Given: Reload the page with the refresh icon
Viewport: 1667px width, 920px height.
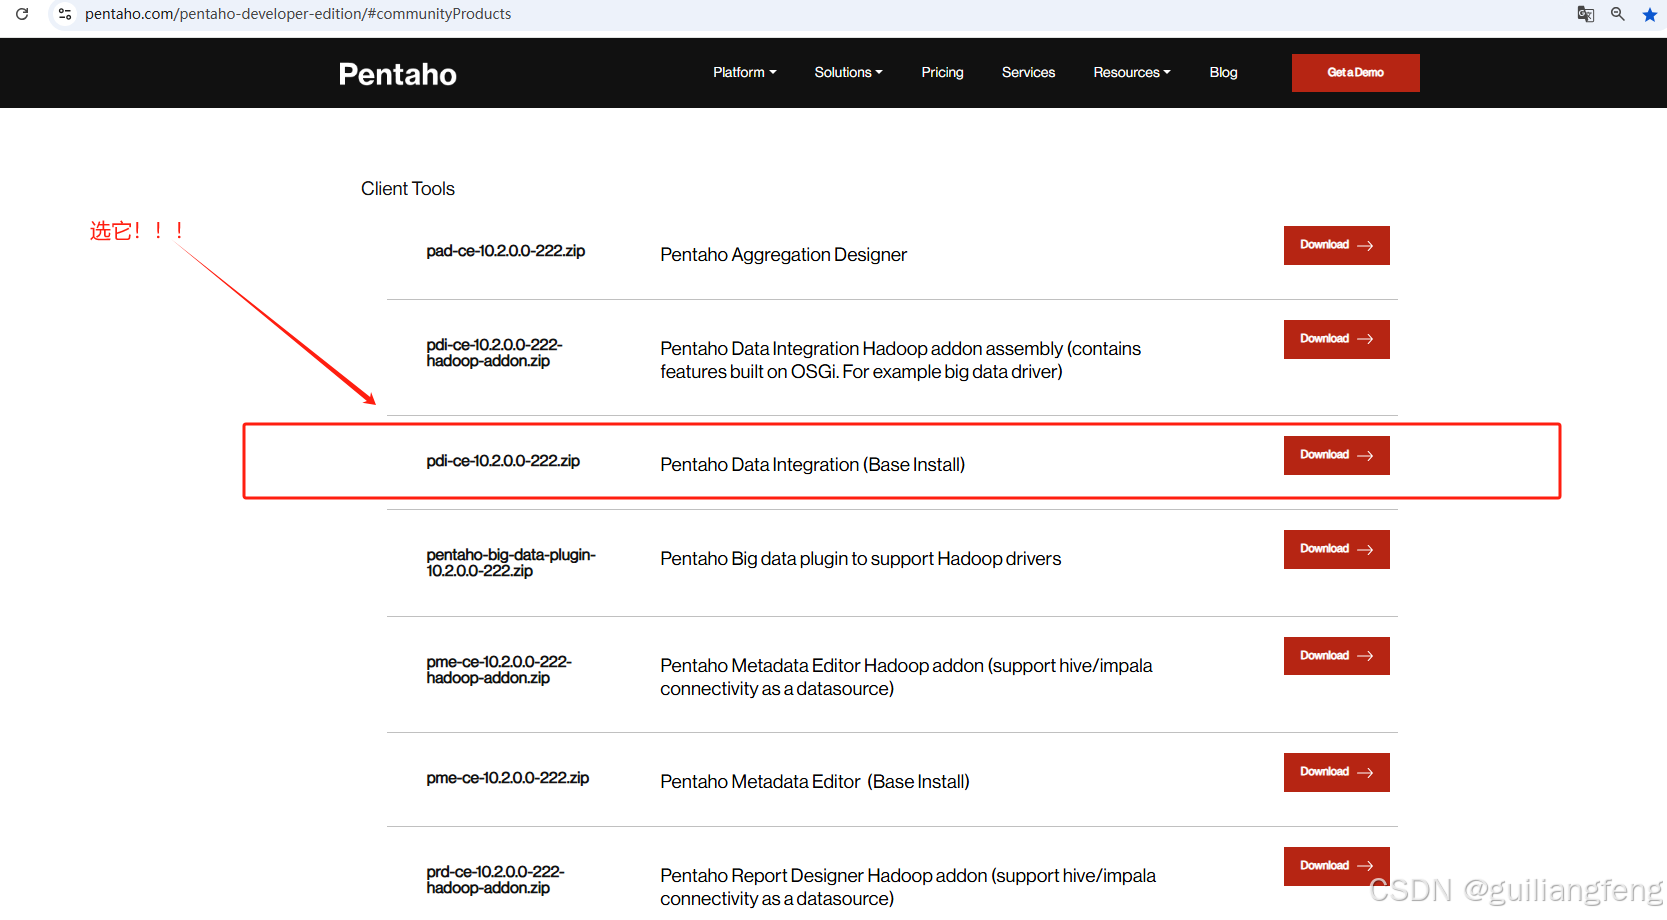Looking at the screenshot, I should tap(22, 14).
